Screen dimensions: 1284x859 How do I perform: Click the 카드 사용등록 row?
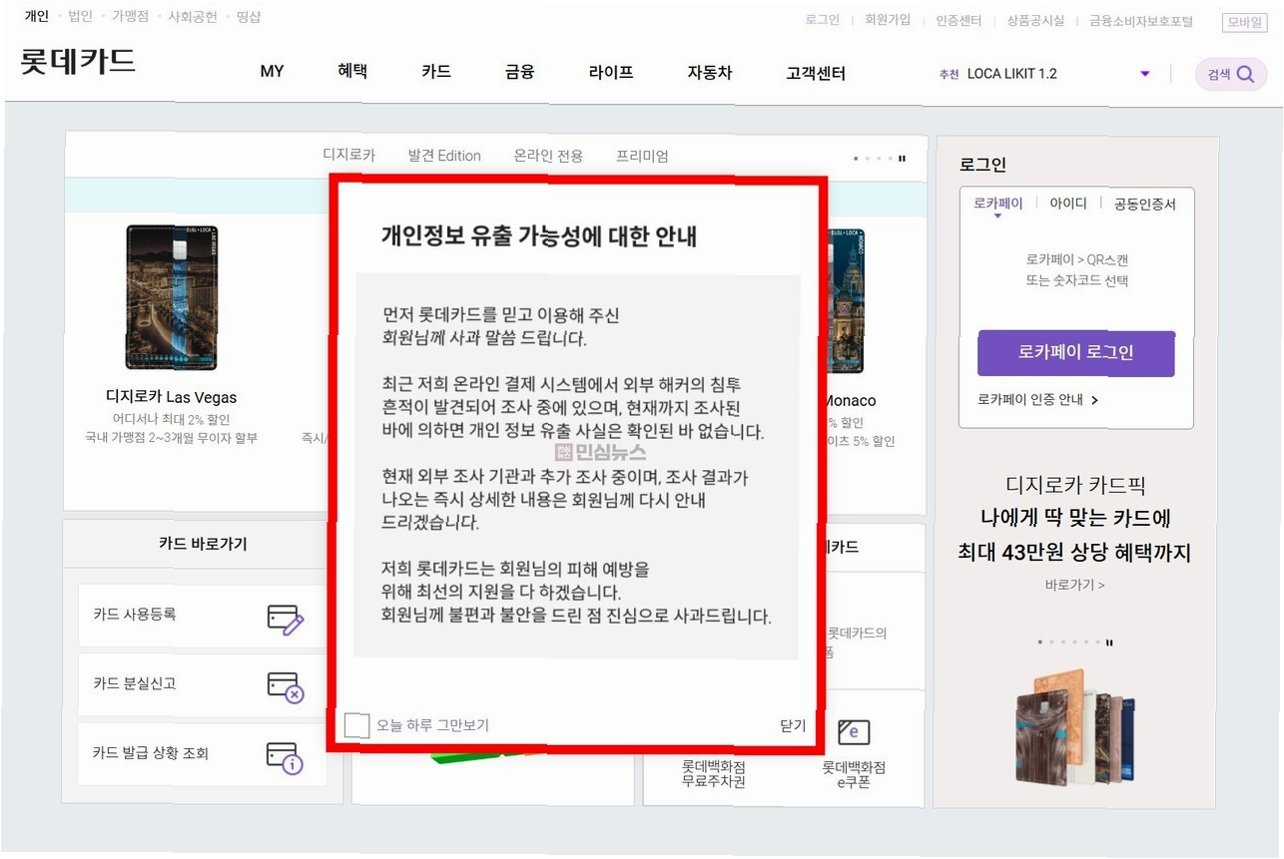(202, 616)
